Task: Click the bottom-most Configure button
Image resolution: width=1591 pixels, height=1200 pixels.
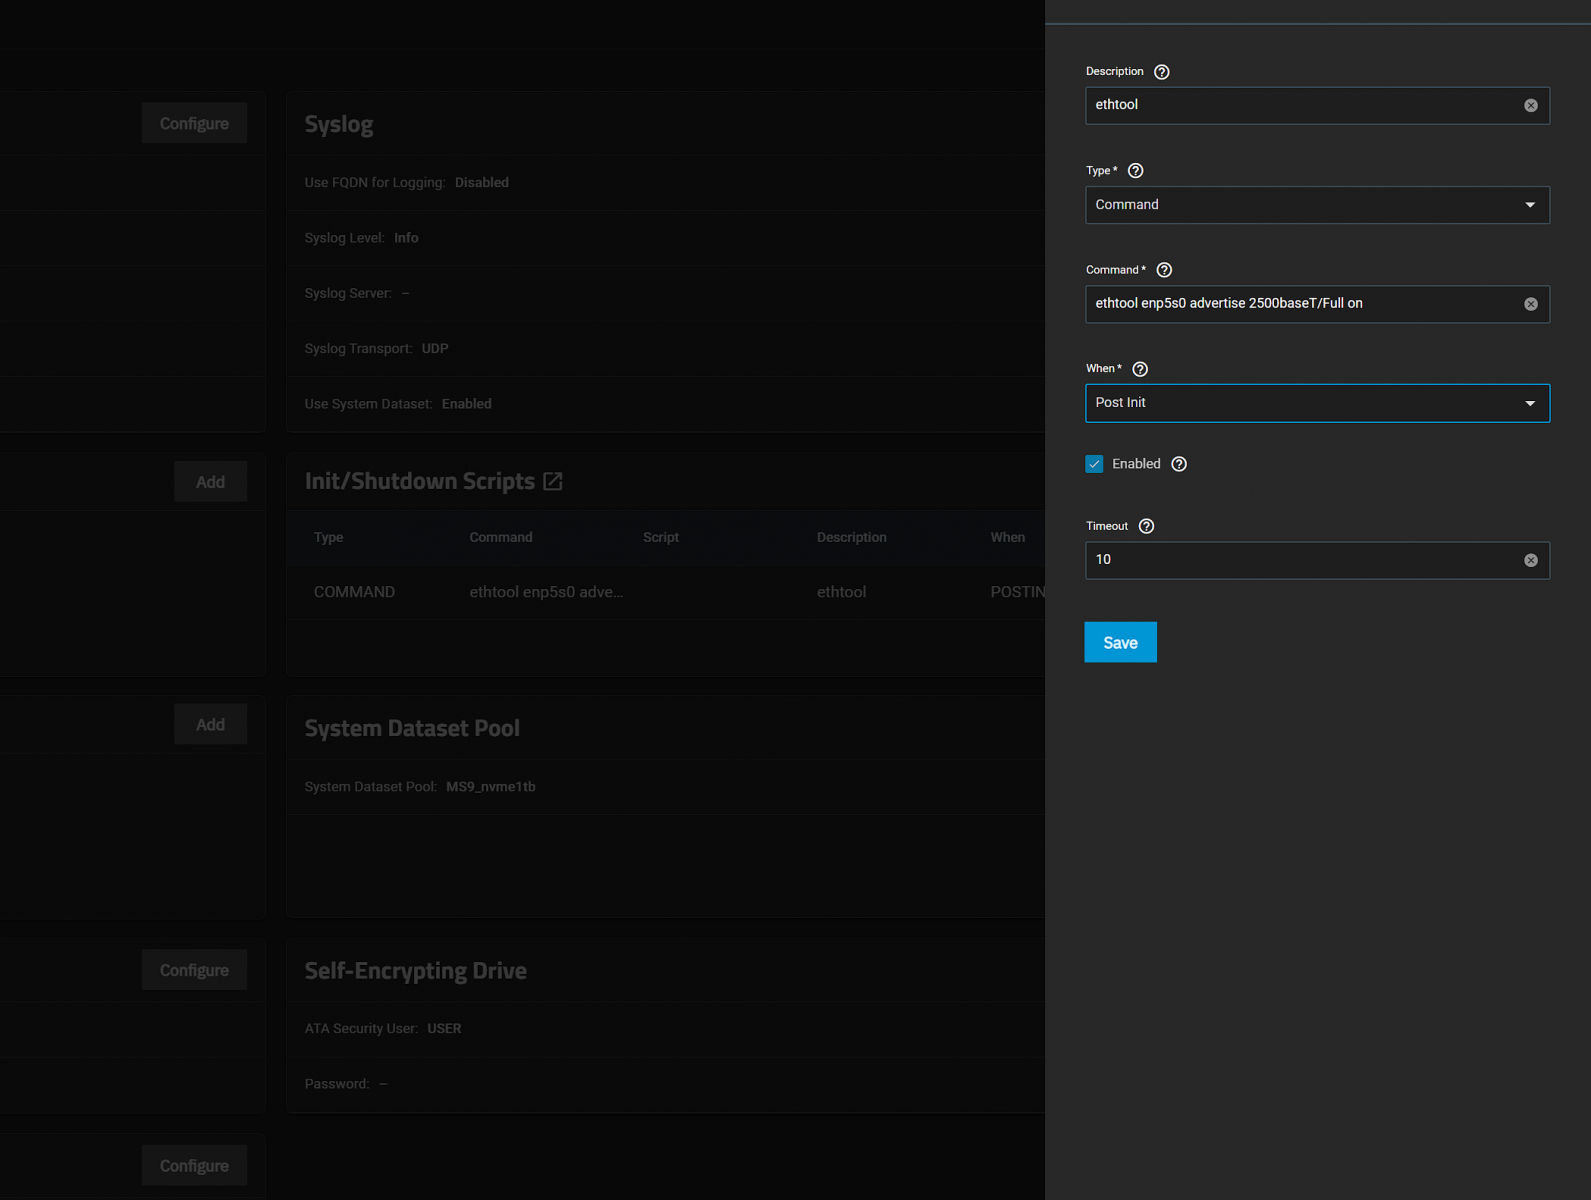Action: (x=194, y=1166)
